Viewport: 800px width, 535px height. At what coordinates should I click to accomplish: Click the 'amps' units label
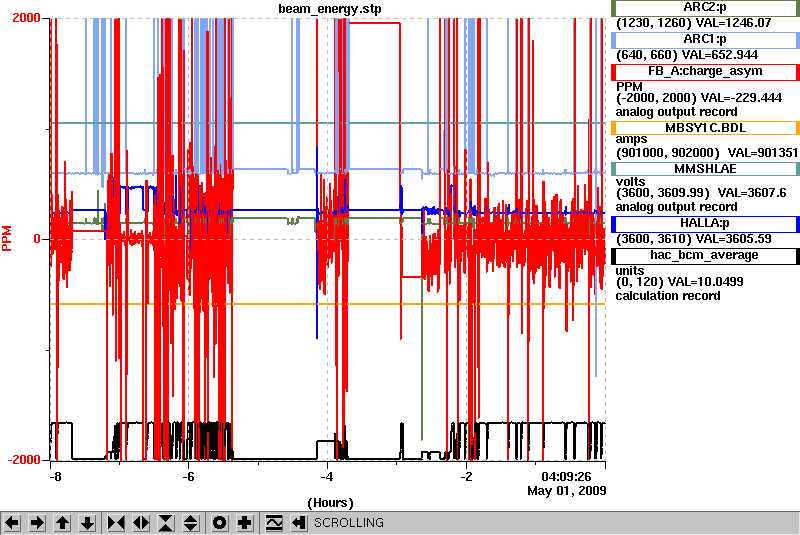pyautogui.click(x=631, y=139)
